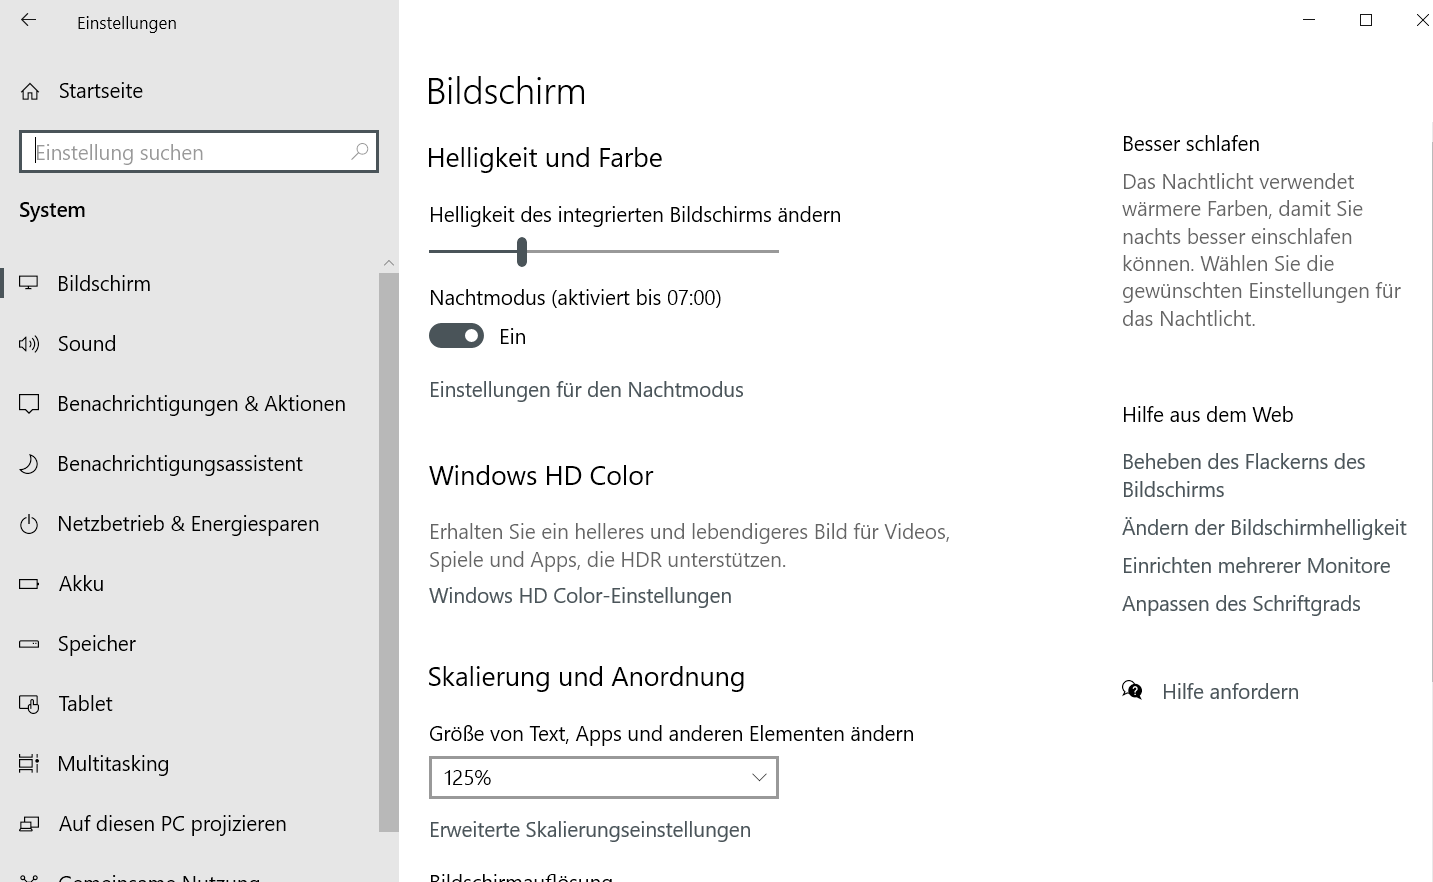The image size is (1433, 882).
Task: Click the brightness slider handle
Action: 522,252
